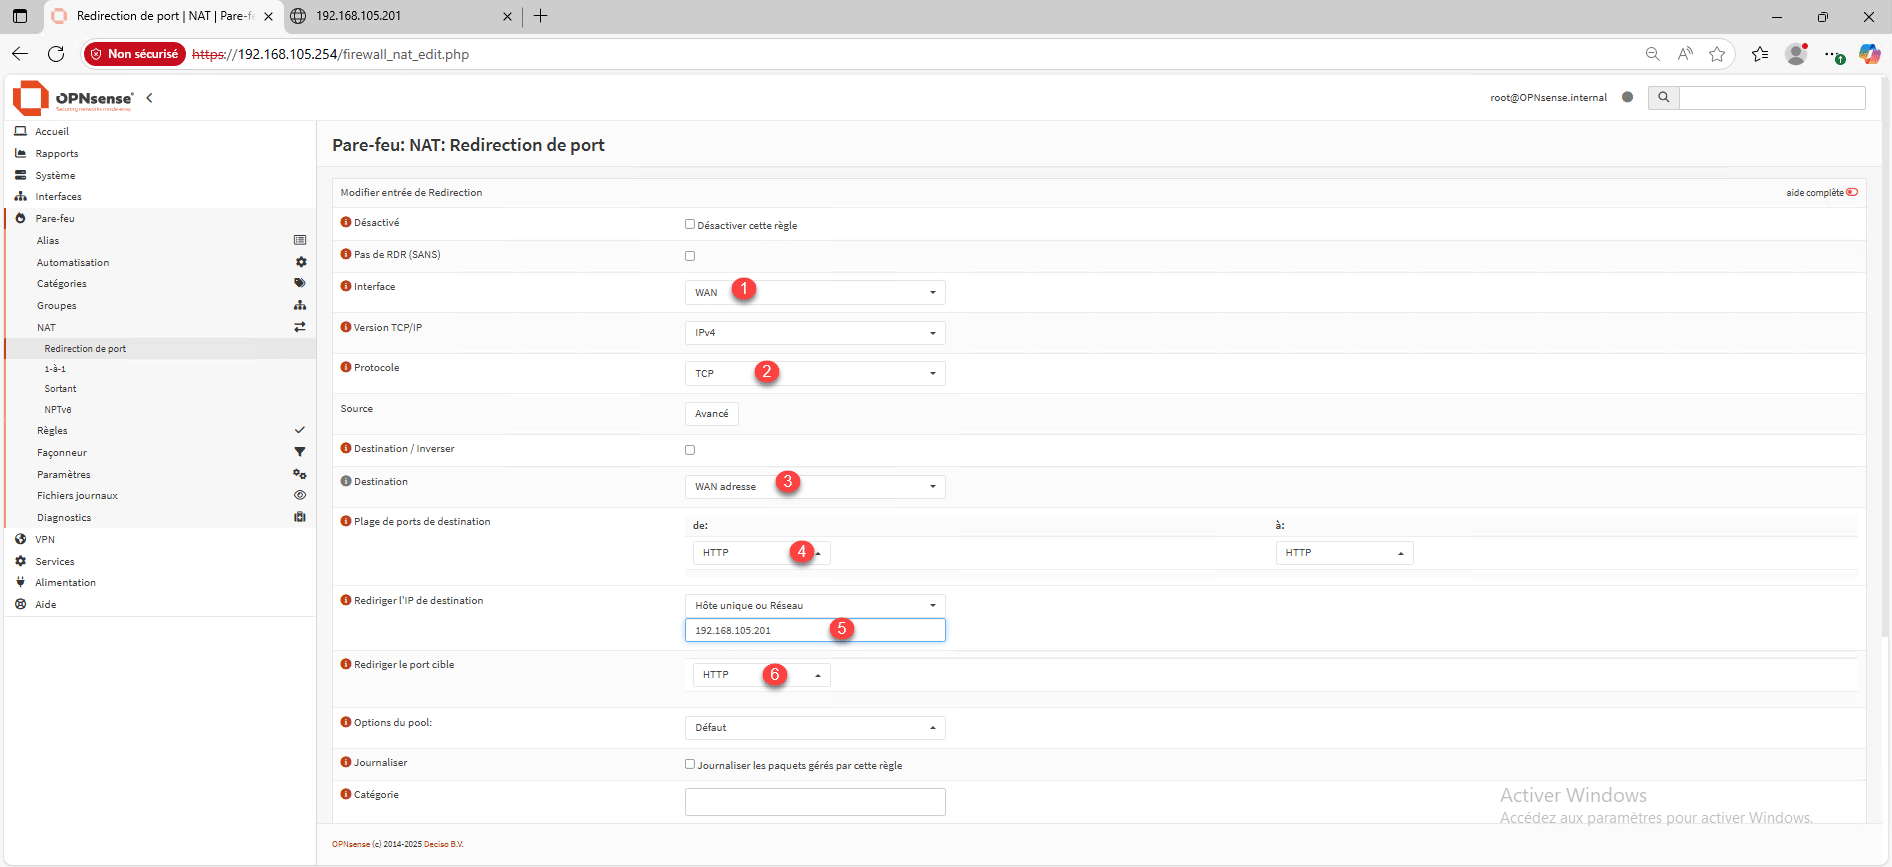Click the Deciso B.V. footer link
Screen dimensions: 1892x867
[x=443, y=844]
